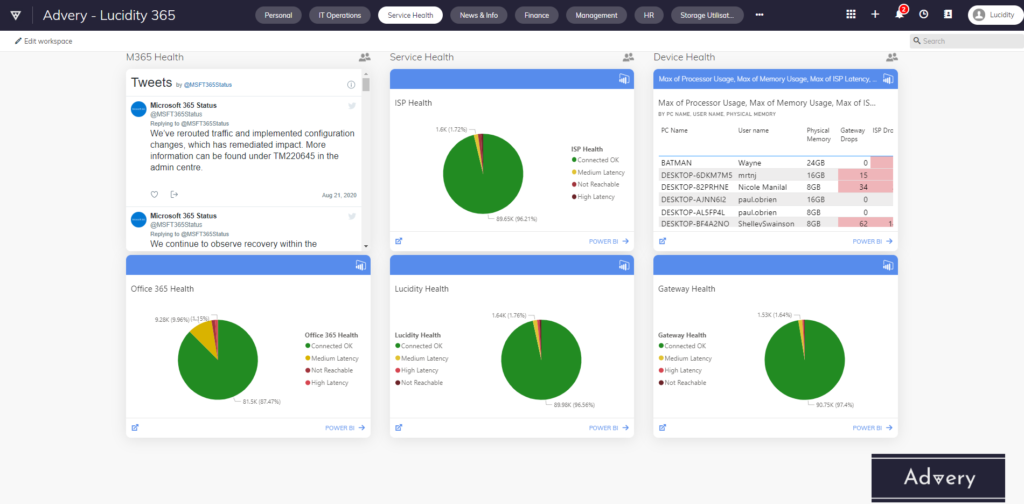The height and width of the screenshot is (504, 1024).
Task: Open the @MSFT365Status link in Tweets header
Action: tap(208, 85)
